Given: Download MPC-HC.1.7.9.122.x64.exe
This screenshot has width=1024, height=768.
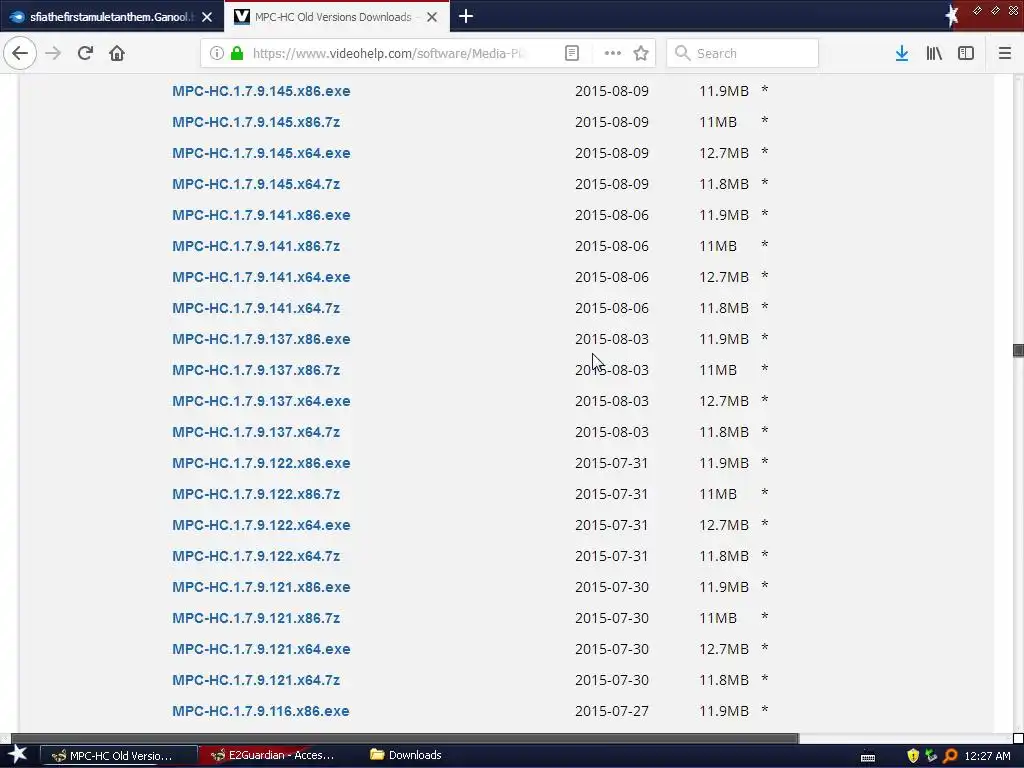Looking at the screenshot, I should (261, 525).
